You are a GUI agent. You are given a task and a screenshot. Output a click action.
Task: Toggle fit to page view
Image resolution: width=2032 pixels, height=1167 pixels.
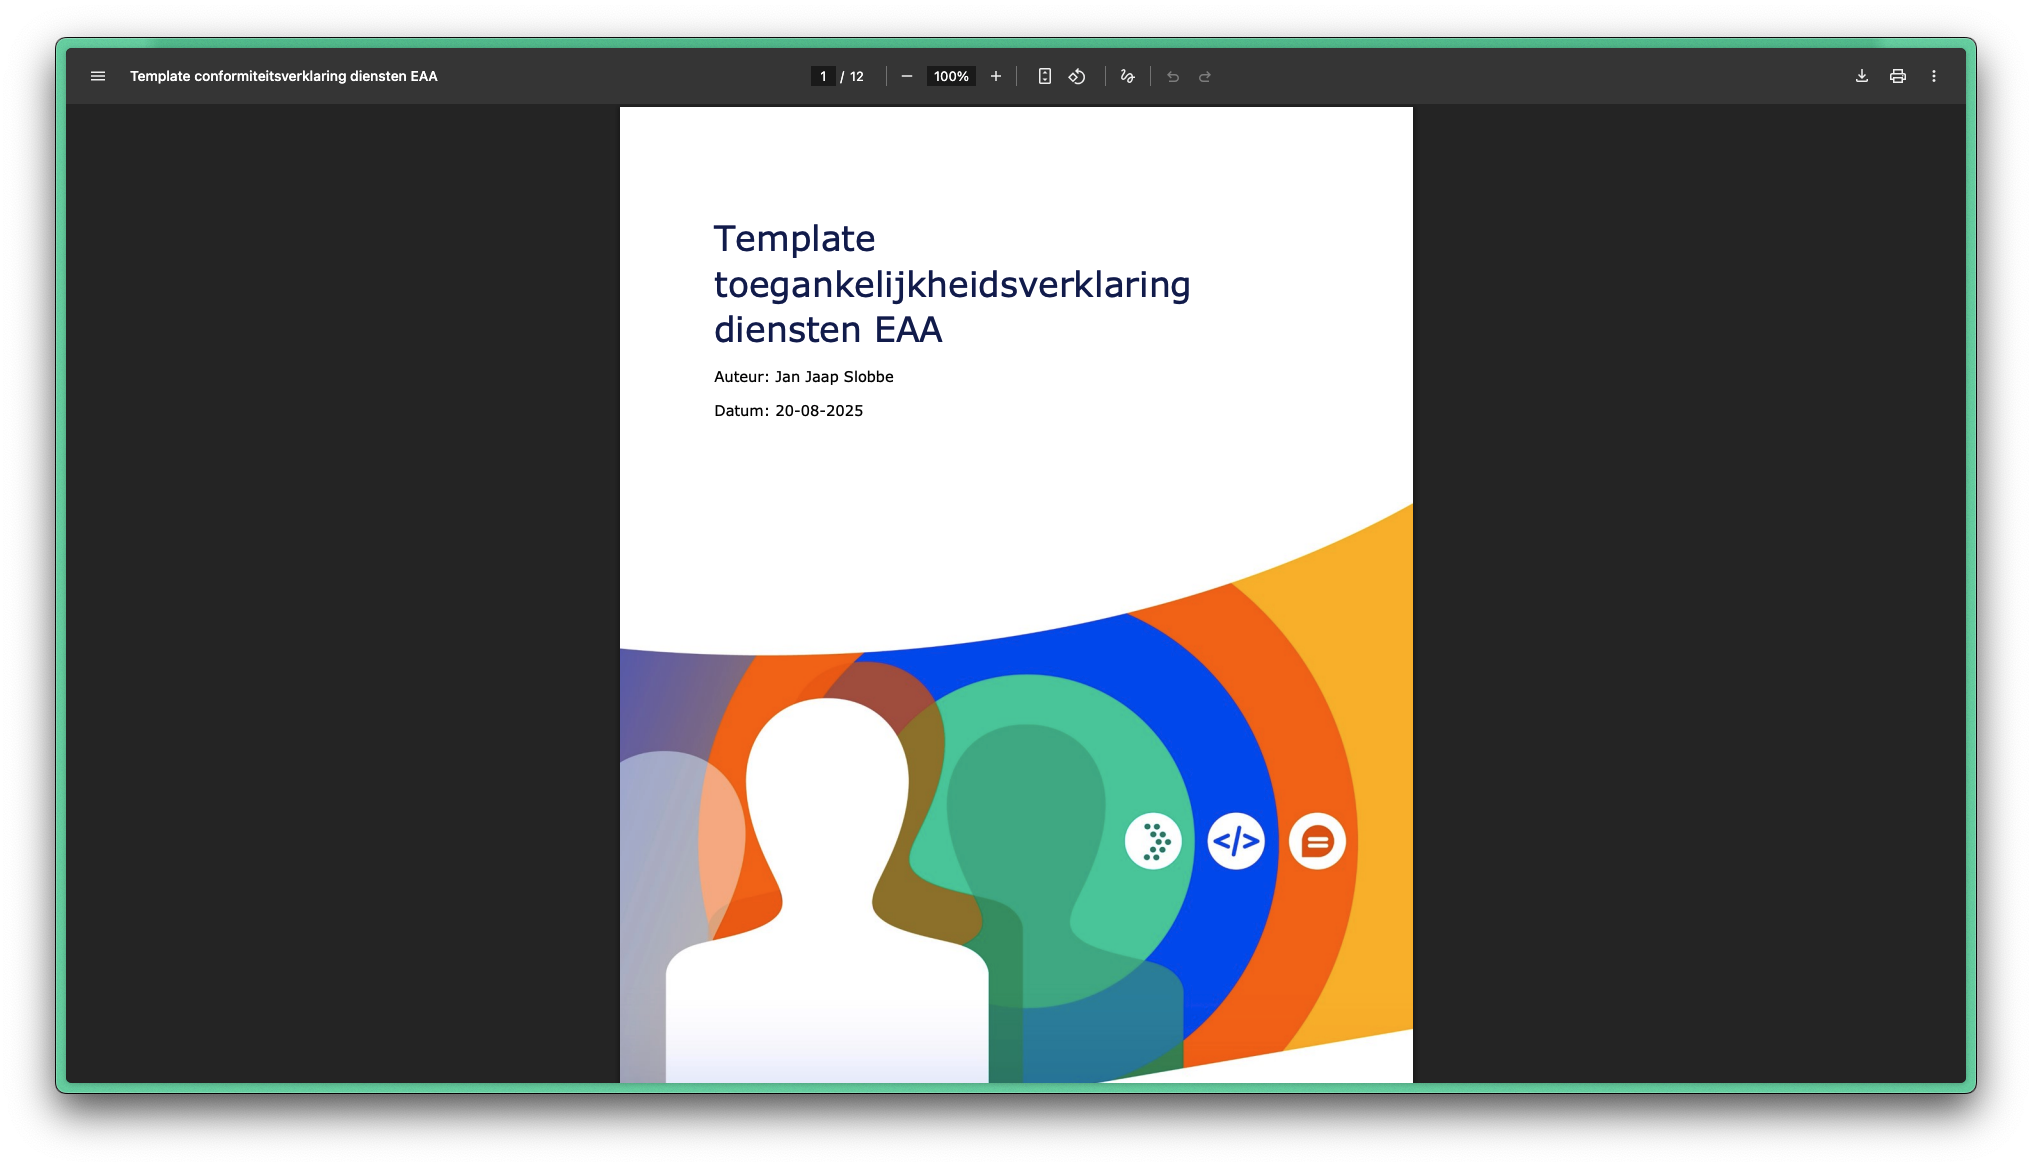tap(1045, 76)
